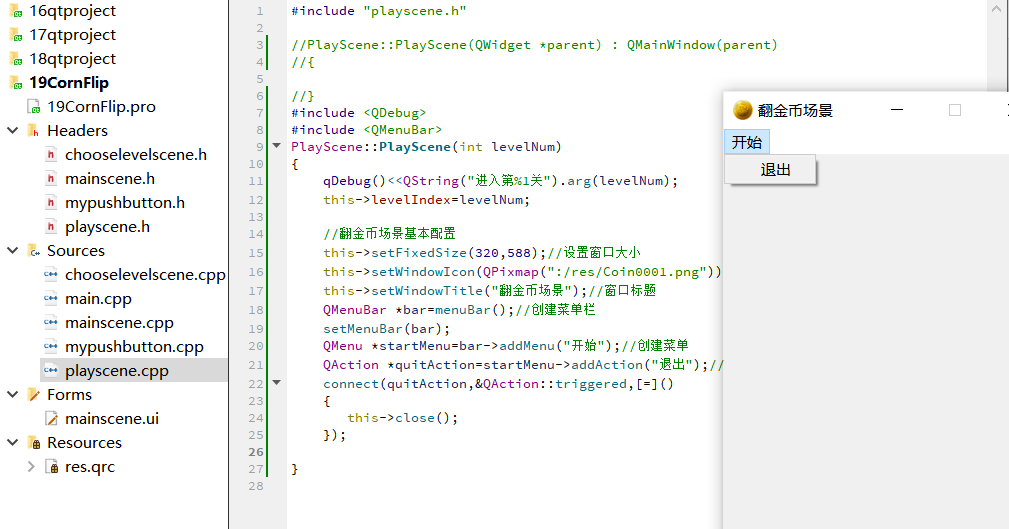Screen dimensions: 1009x529
Task: Open mainscene.cpp source file
Action: click(119, 323)
